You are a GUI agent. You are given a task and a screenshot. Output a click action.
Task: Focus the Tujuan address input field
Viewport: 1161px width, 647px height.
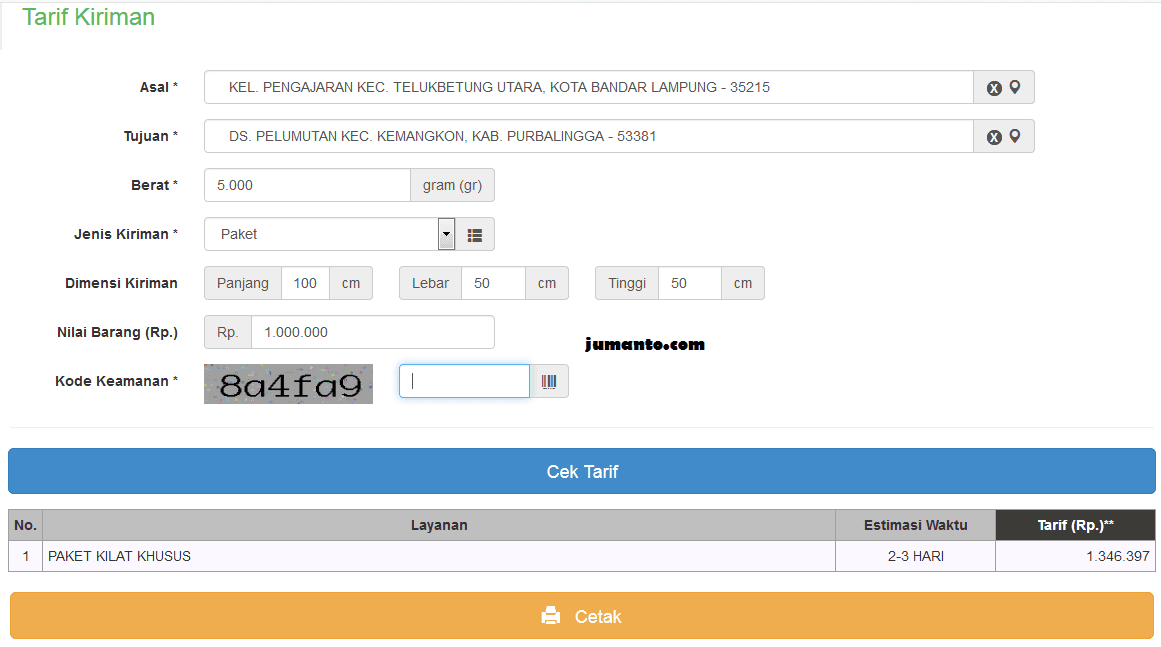[589, 136]
